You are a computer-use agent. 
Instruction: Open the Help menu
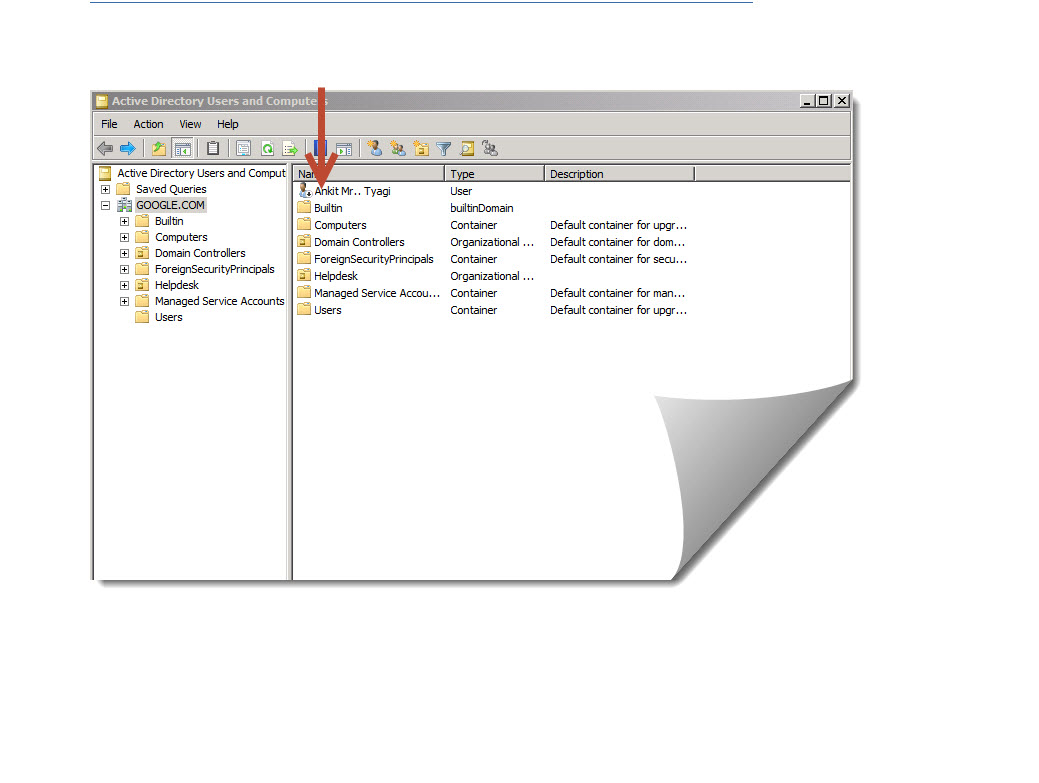[227, 124]
